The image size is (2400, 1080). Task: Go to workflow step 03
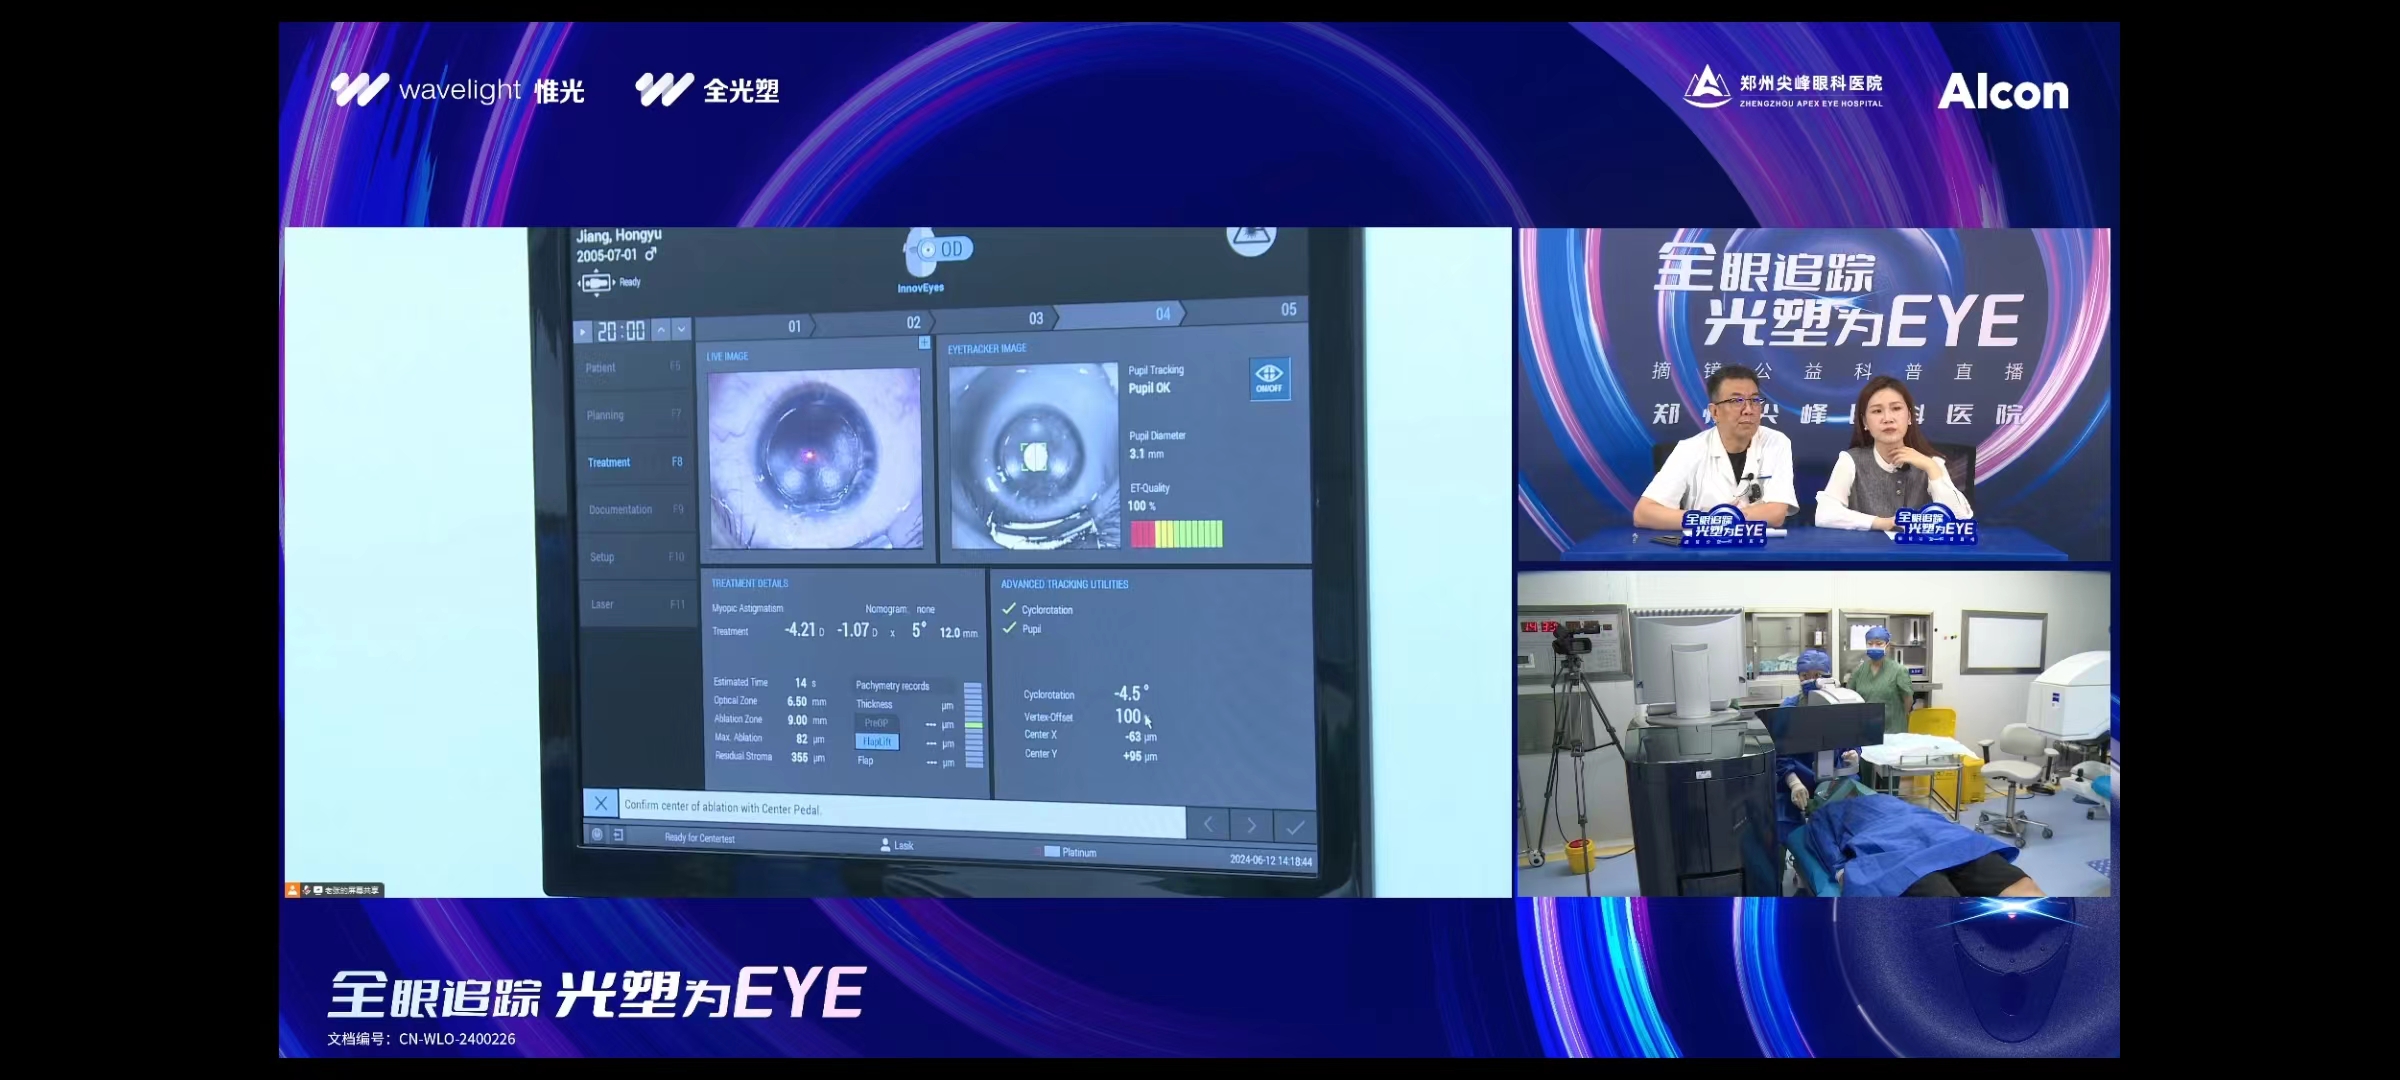(996, 318)
